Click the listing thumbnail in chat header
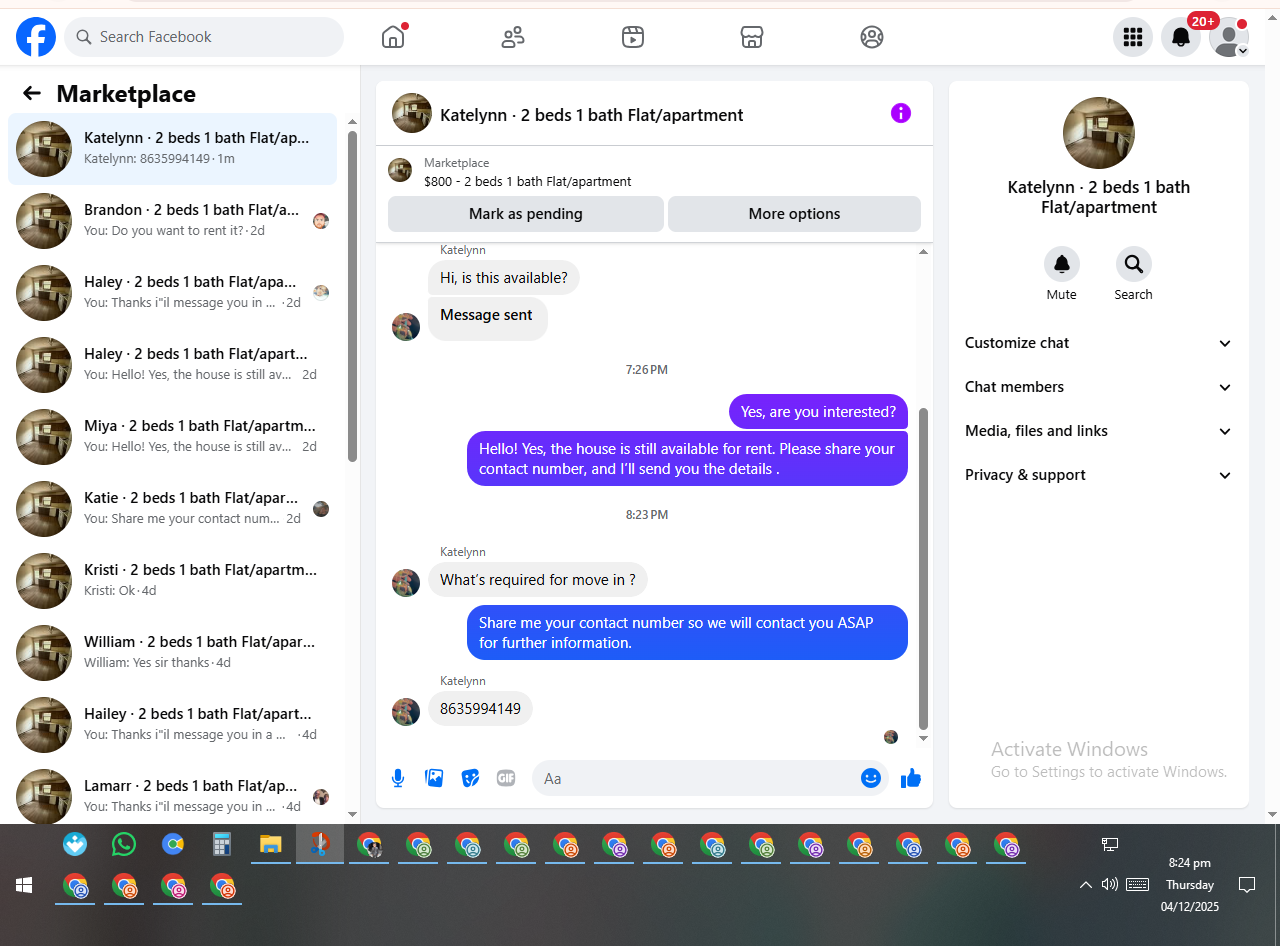The height and width of the screenshot is (946, 1280). [412, 113]
